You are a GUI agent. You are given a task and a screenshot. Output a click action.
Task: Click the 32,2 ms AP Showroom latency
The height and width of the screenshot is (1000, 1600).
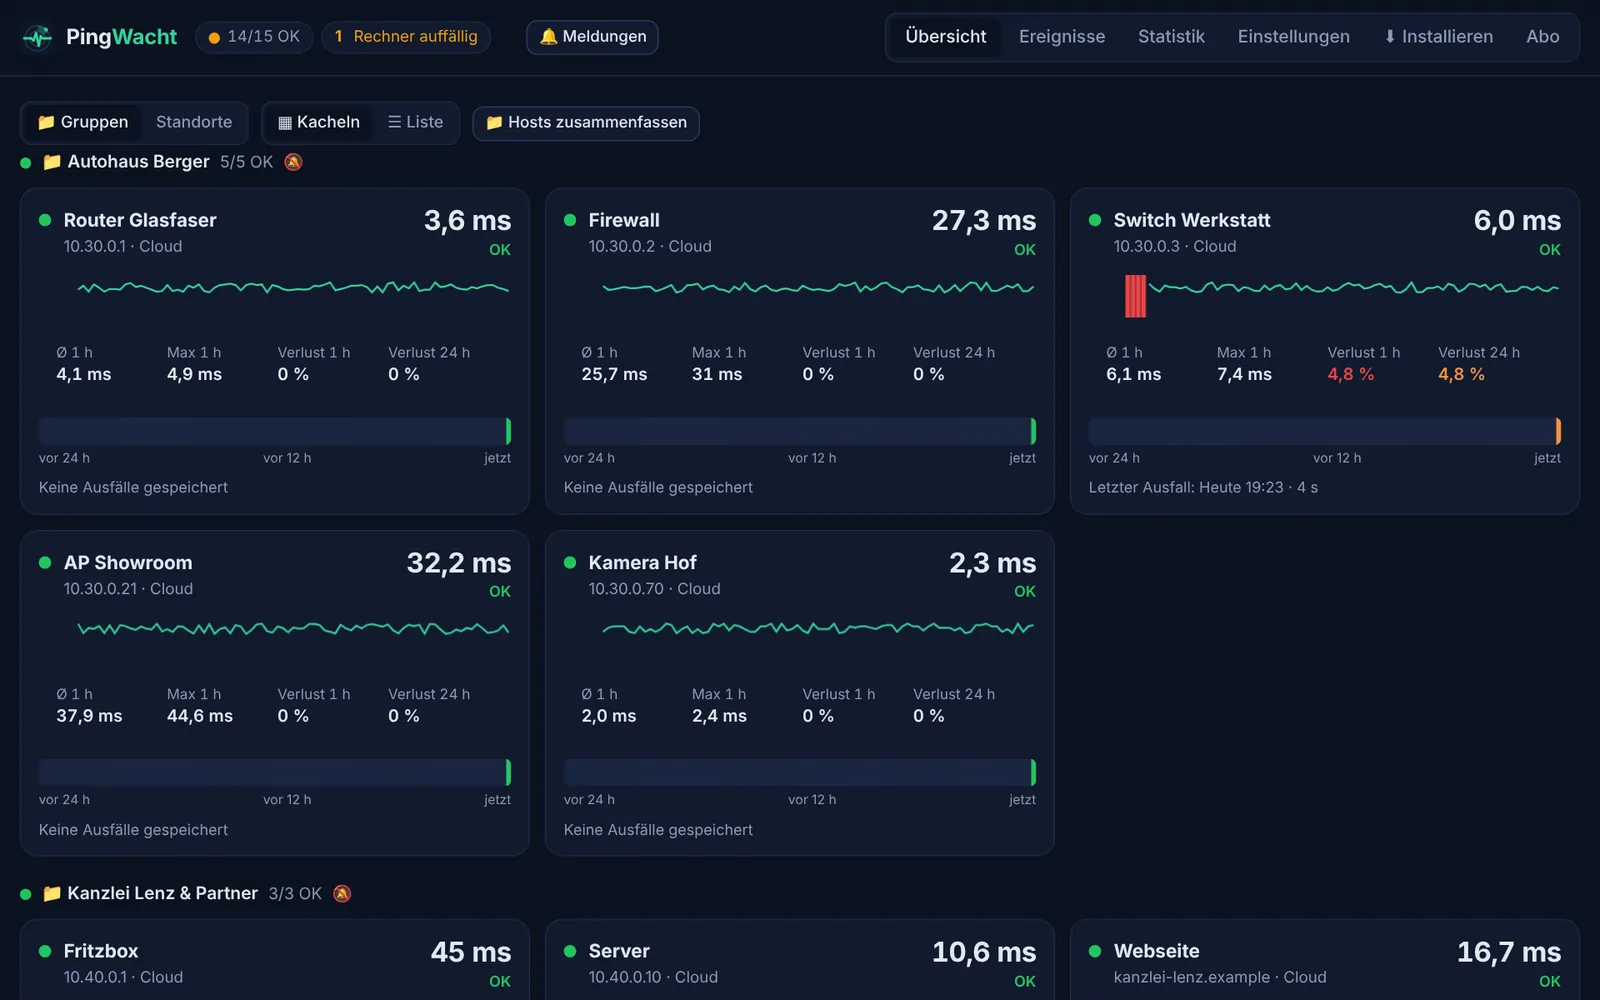[459, 563]
